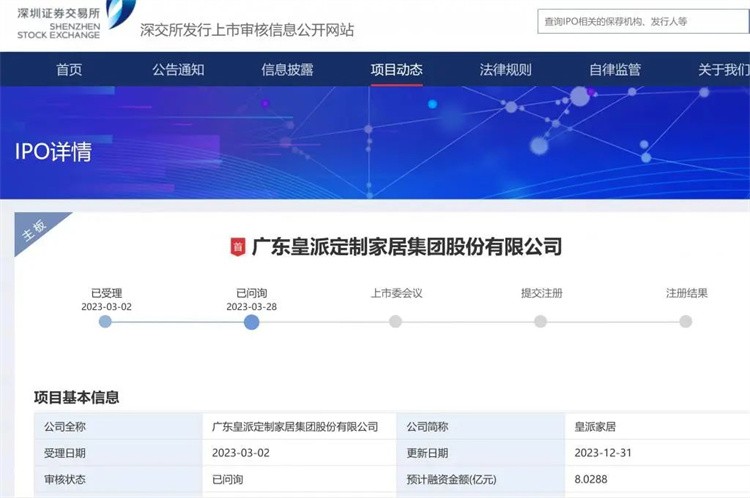Select the 项目动态 tab
The image size is (750, 498).
tap(397, 70)
